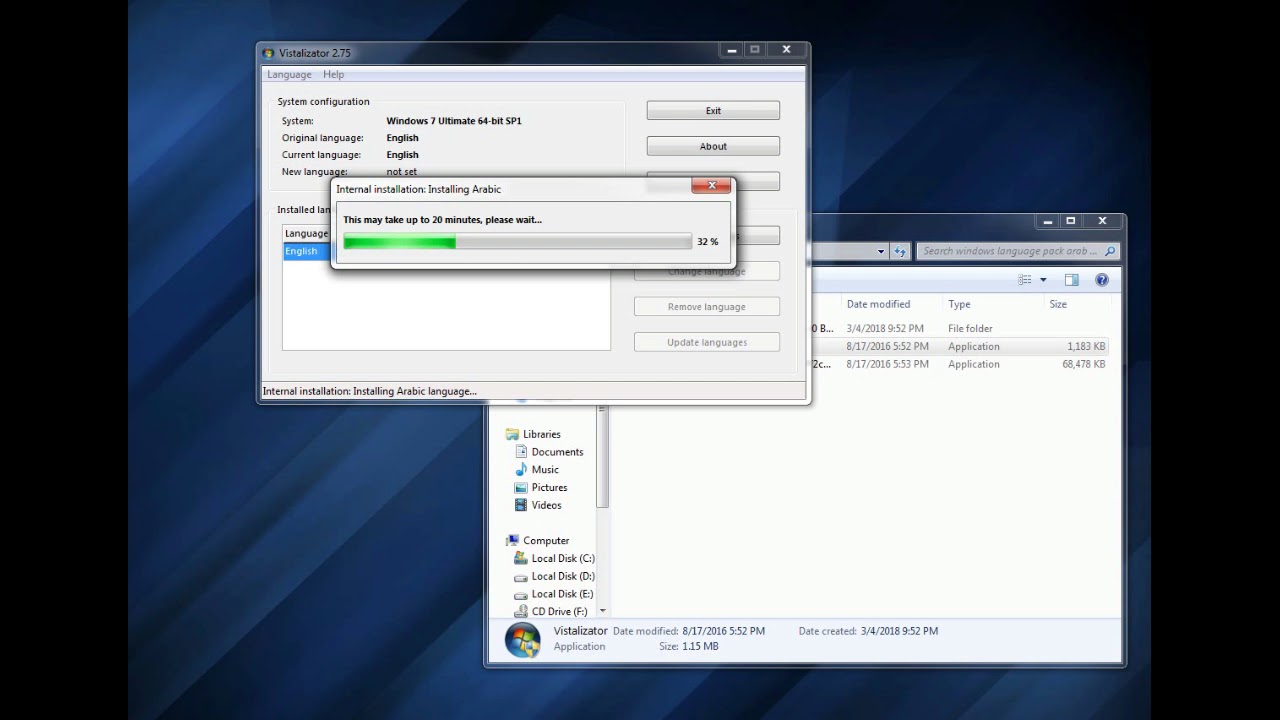The width and height of the screenshot is (1280, 720).
Task: Click the 1.15 MB size value in details pane
Action: [700, 647]
